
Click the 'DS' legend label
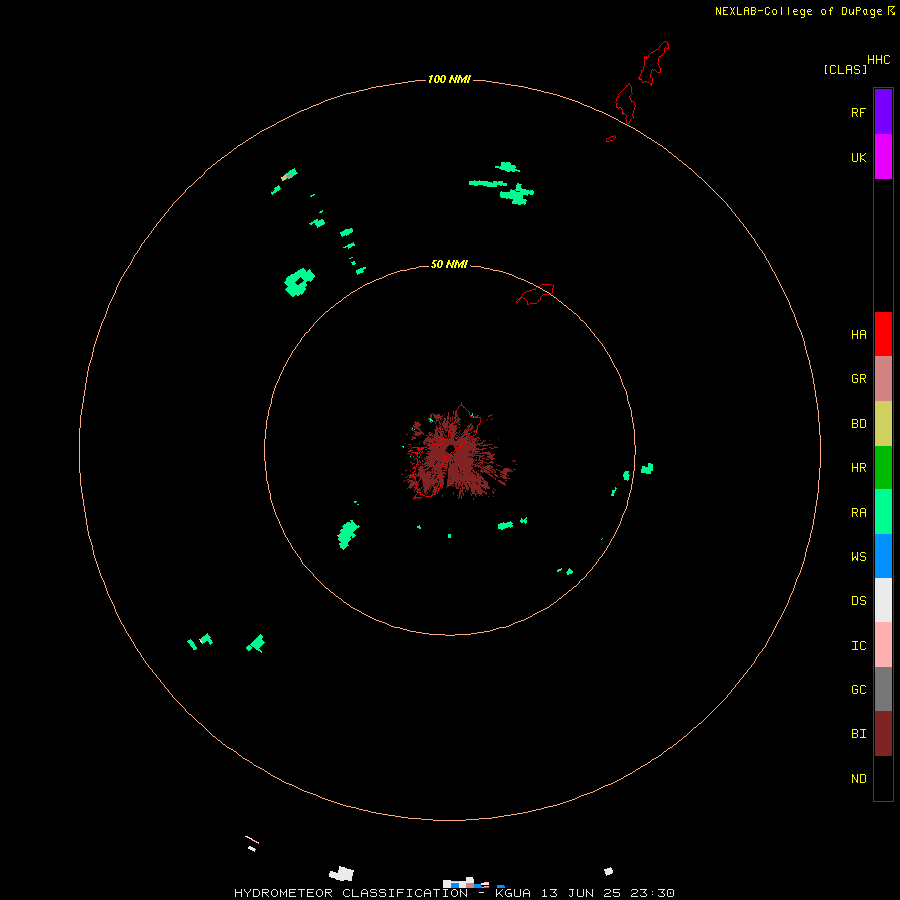click(x=858, y=600)
